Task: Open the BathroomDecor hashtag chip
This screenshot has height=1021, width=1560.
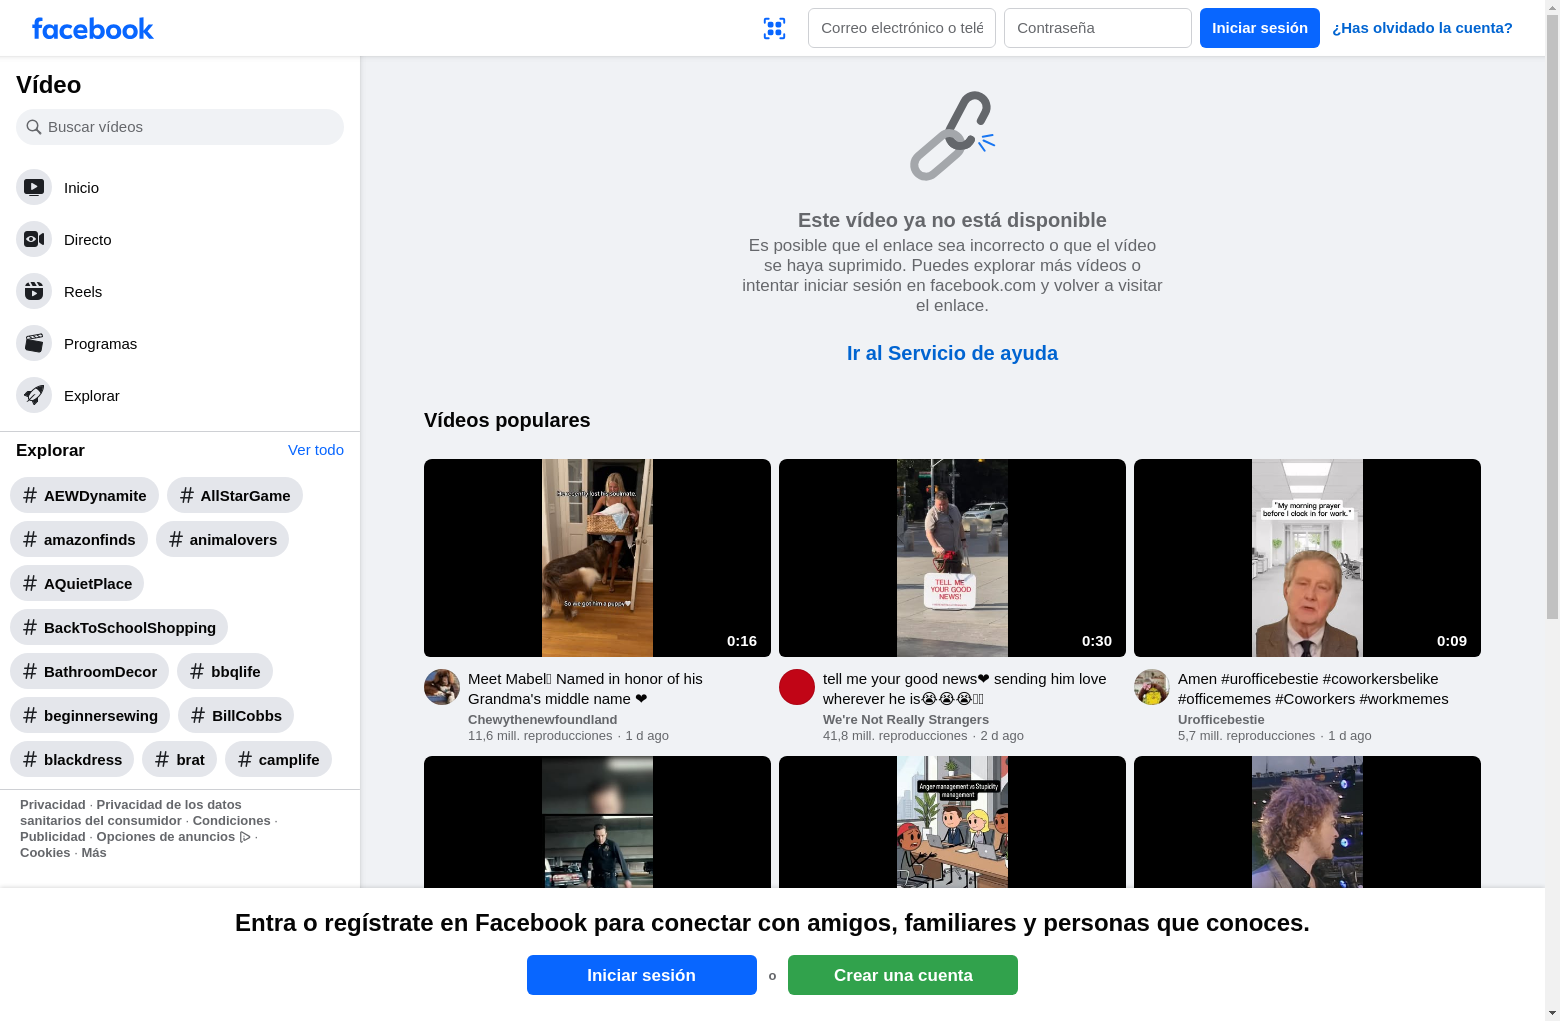Action: point(90,671)
